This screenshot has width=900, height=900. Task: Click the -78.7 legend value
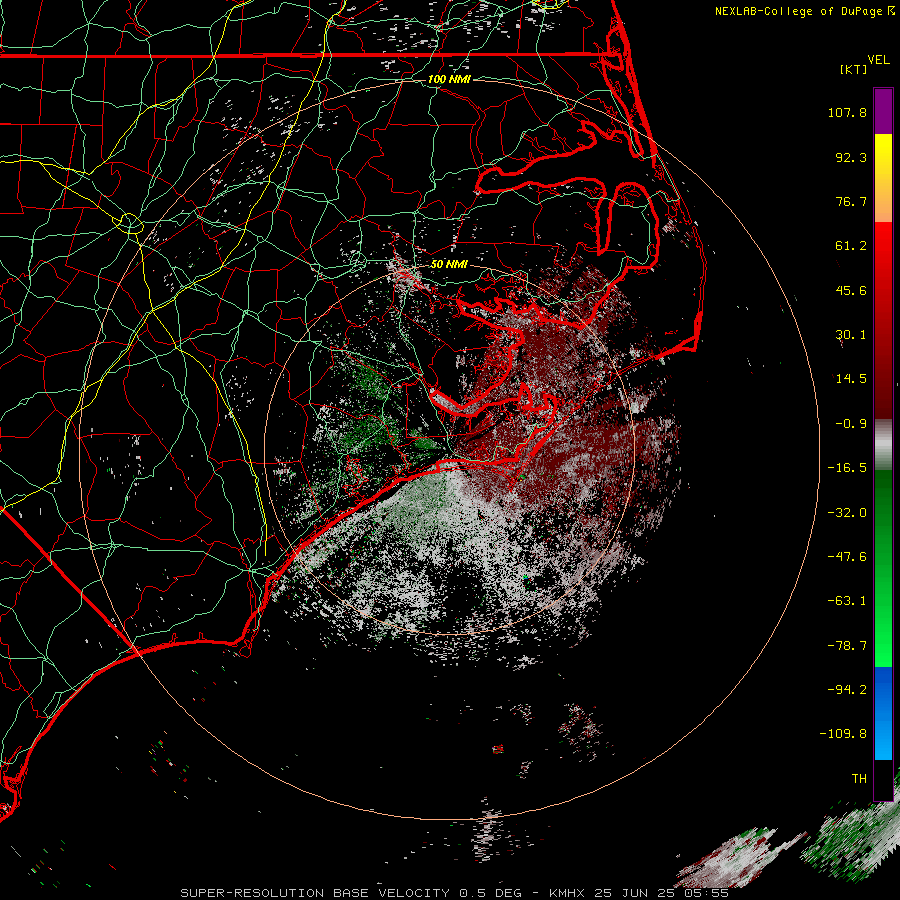coord(847,646)
